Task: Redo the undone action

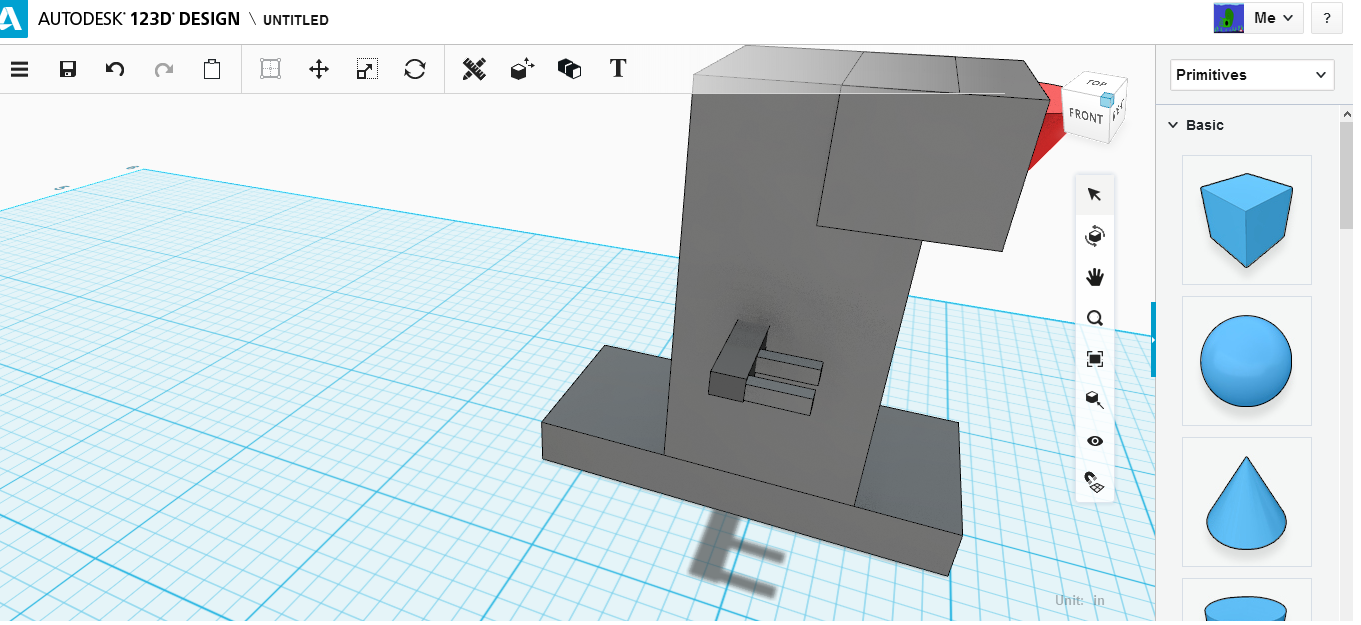Action: tap(164, 69)
